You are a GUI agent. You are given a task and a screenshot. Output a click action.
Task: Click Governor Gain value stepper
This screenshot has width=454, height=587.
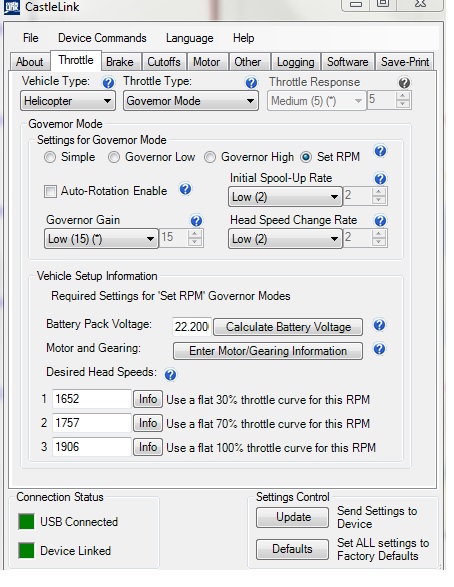coord(195,237)
